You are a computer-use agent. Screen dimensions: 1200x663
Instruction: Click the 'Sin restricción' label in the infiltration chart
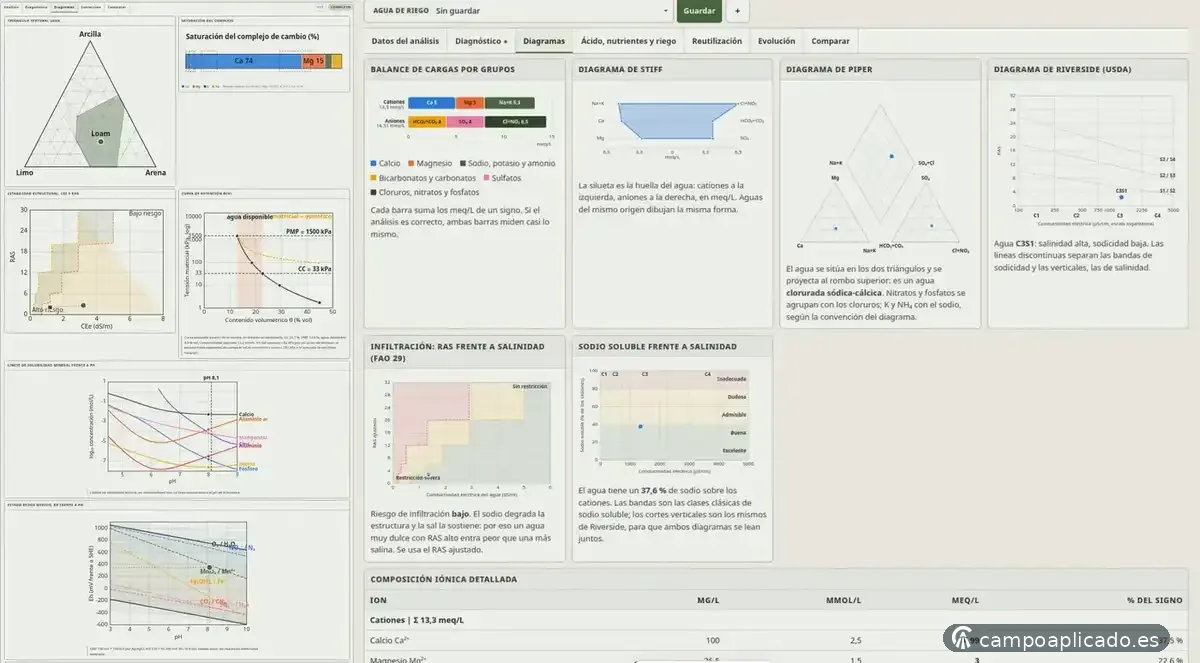pos(530,386)
